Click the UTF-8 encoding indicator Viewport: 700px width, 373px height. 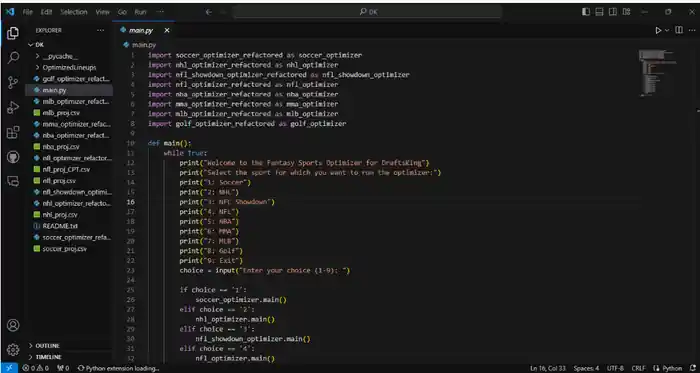coord(615,368)
